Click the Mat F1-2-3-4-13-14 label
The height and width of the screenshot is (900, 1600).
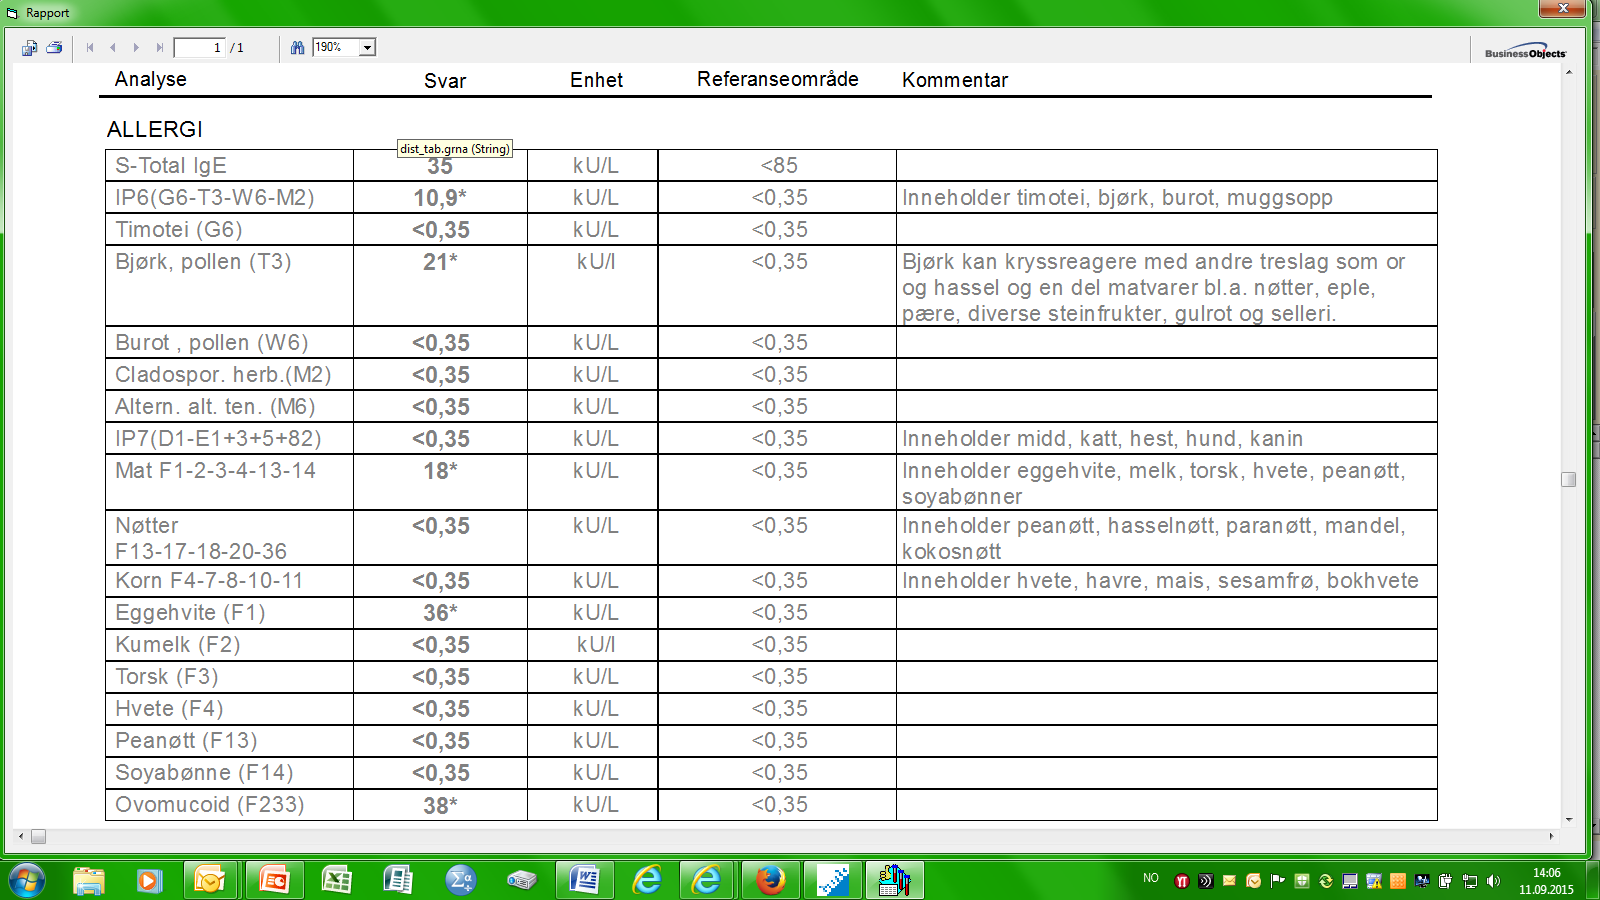coord(215,470)
